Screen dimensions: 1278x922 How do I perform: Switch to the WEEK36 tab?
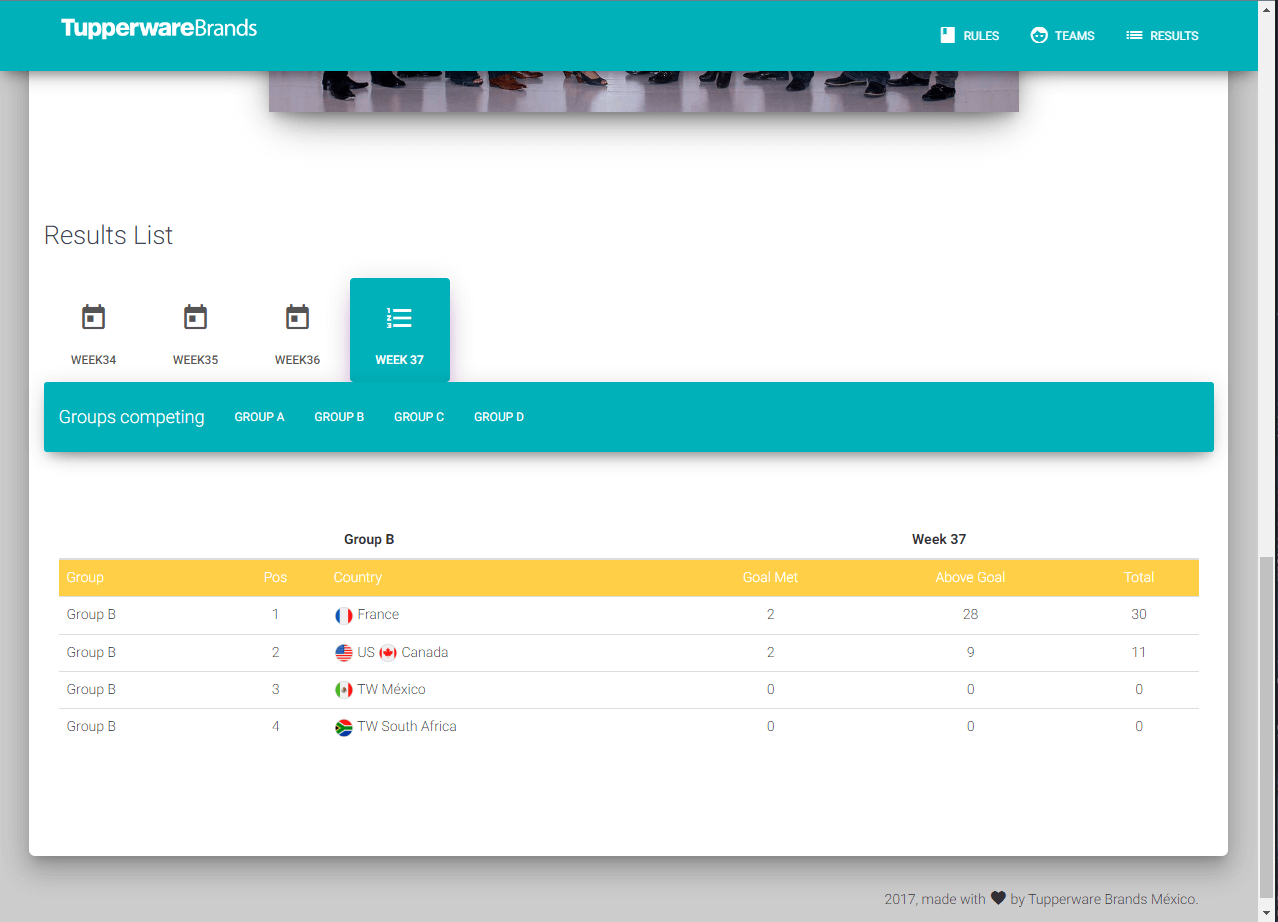(298, 330)
